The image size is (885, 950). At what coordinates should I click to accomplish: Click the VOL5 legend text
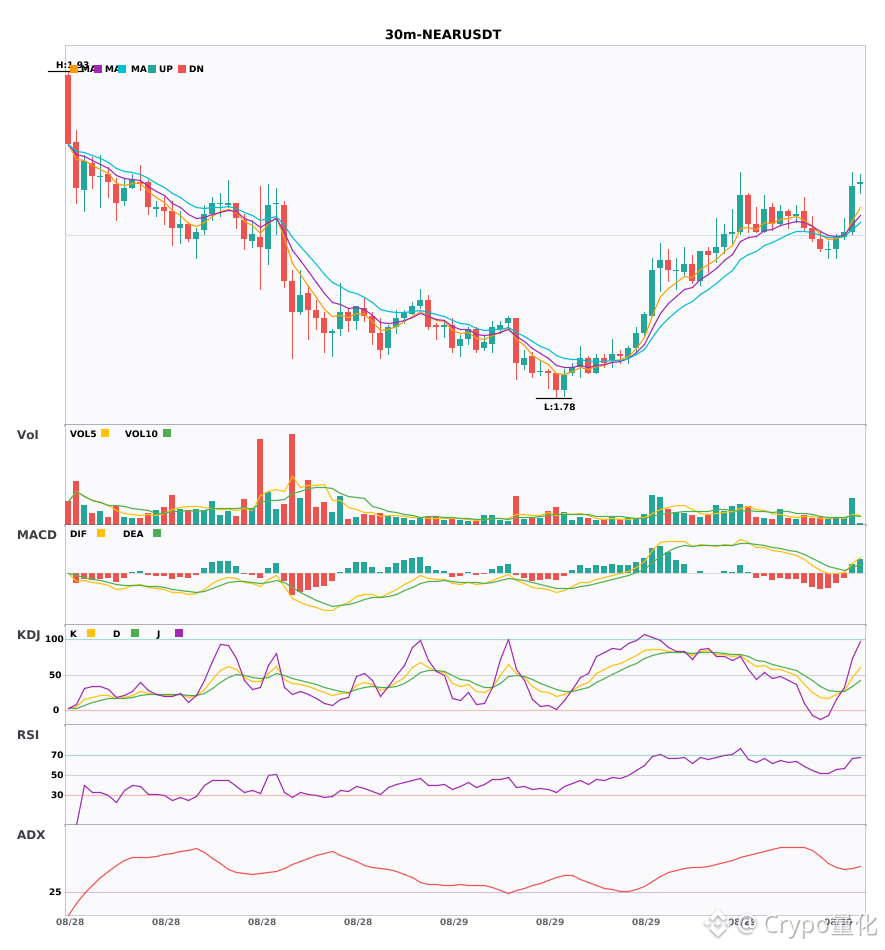point(83,434)
